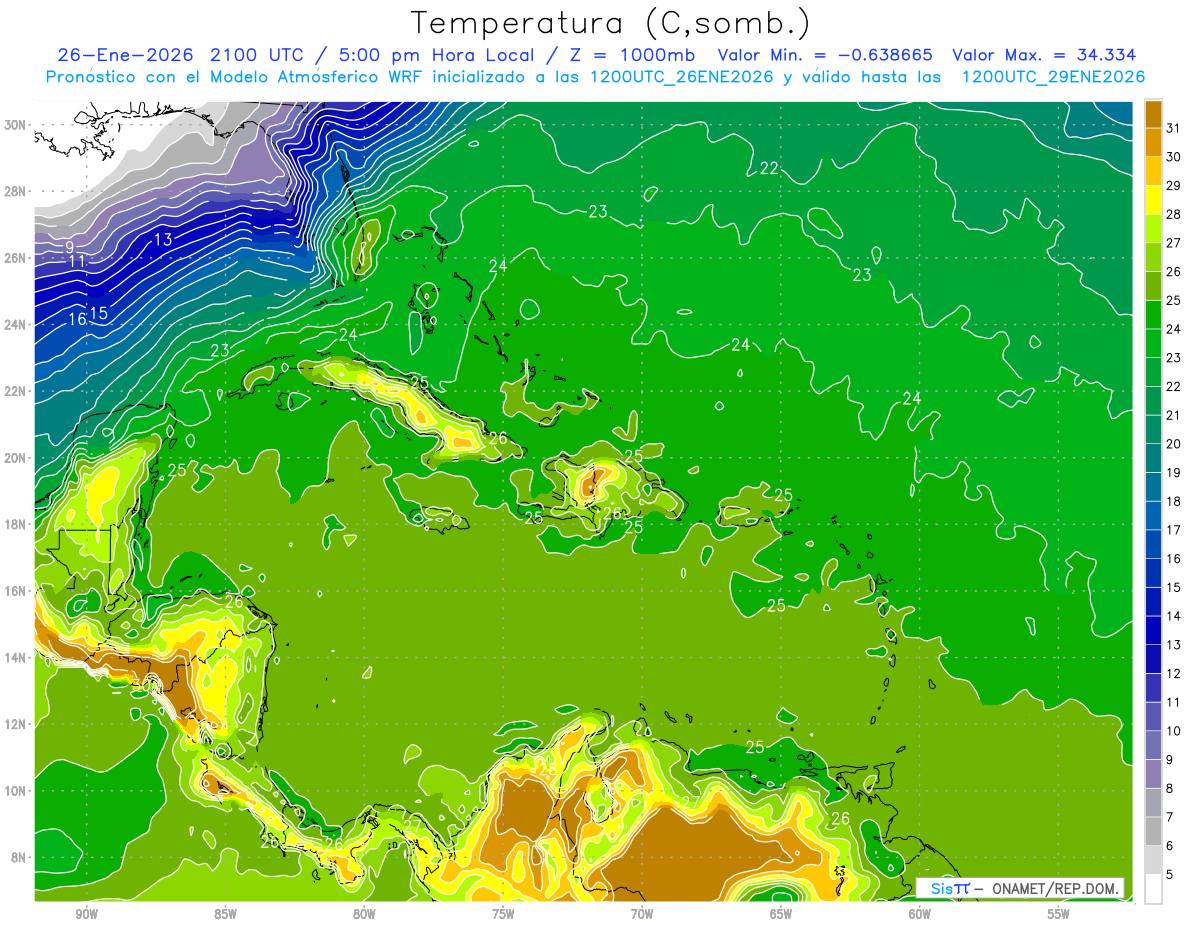Screen dimensions: 1200x927
Task: Click the title 'Temperatura (C,somb.)'
Action: [610, 23]
